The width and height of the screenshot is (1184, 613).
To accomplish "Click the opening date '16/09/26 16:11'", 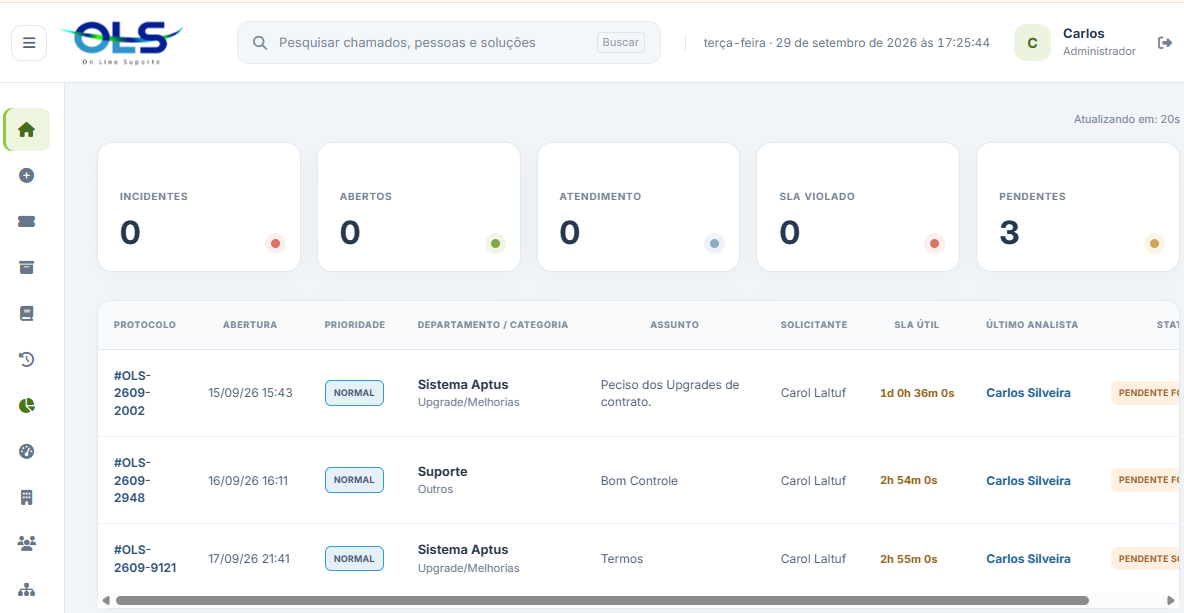I will 248,480.
